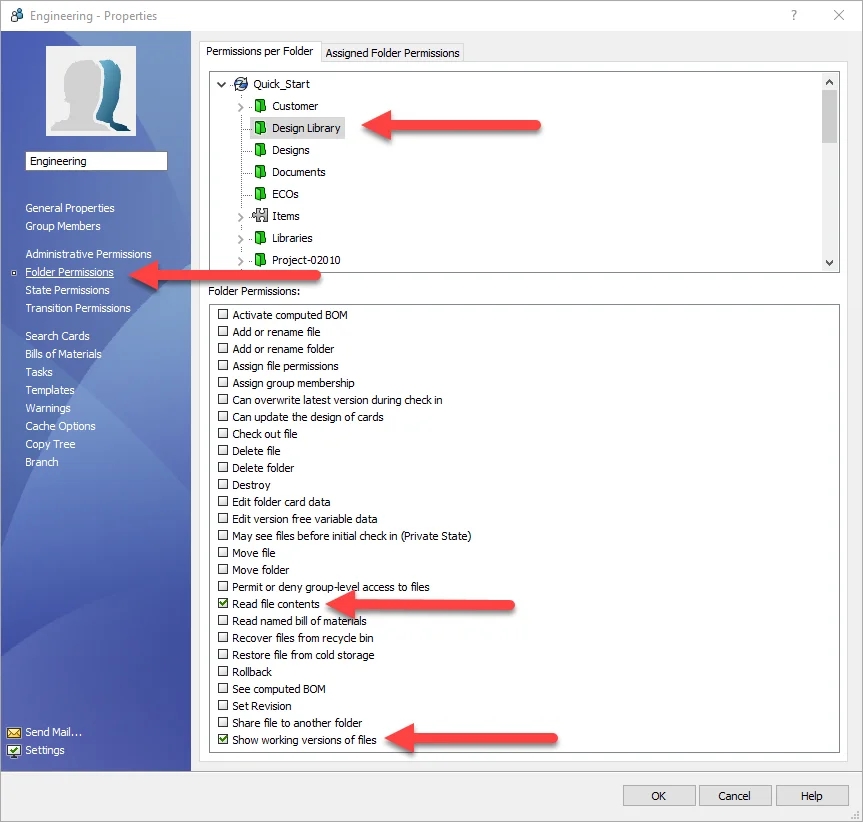863x822 pixels.
Task: Open Branch settings
Action: click(41, 462)
